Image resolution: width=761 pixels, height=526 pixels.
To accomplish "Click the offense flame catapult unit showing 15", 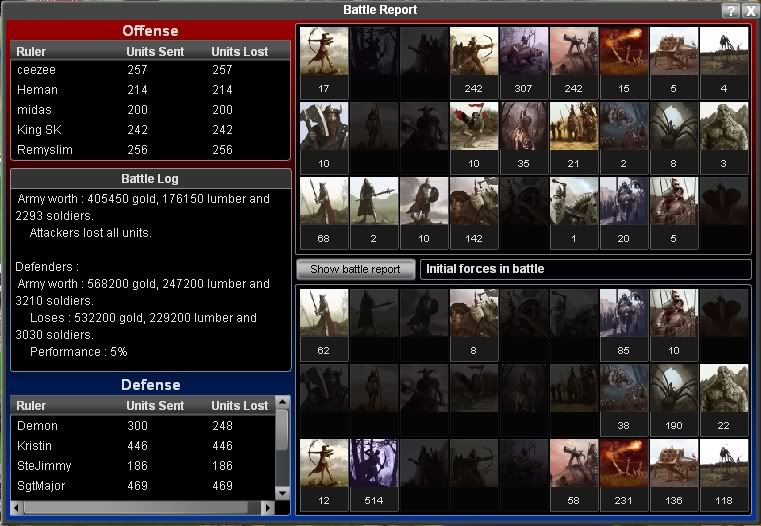I will click(x=624, y=63).
